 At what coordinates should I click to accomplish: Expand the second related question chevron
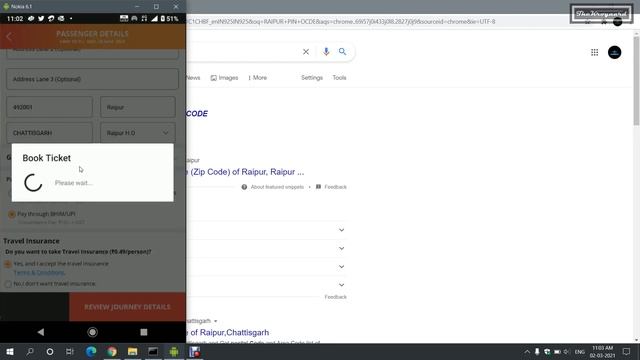[342, 249]
